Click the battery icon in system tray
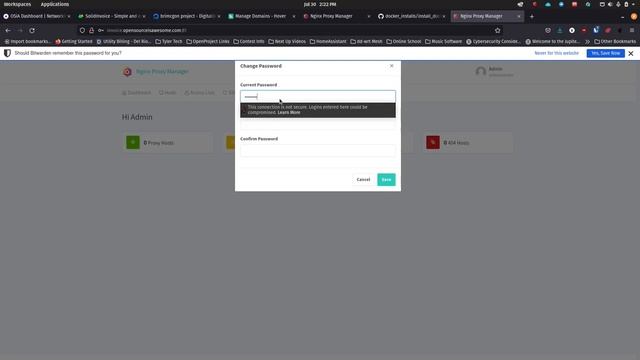 point(626,4)
